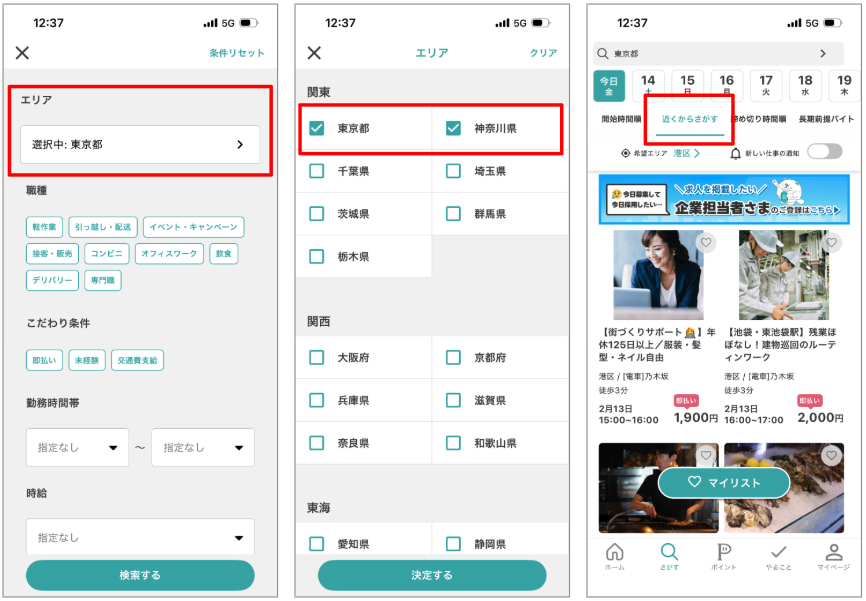Check the 兵庫県 checkbox

pos(316,400)
